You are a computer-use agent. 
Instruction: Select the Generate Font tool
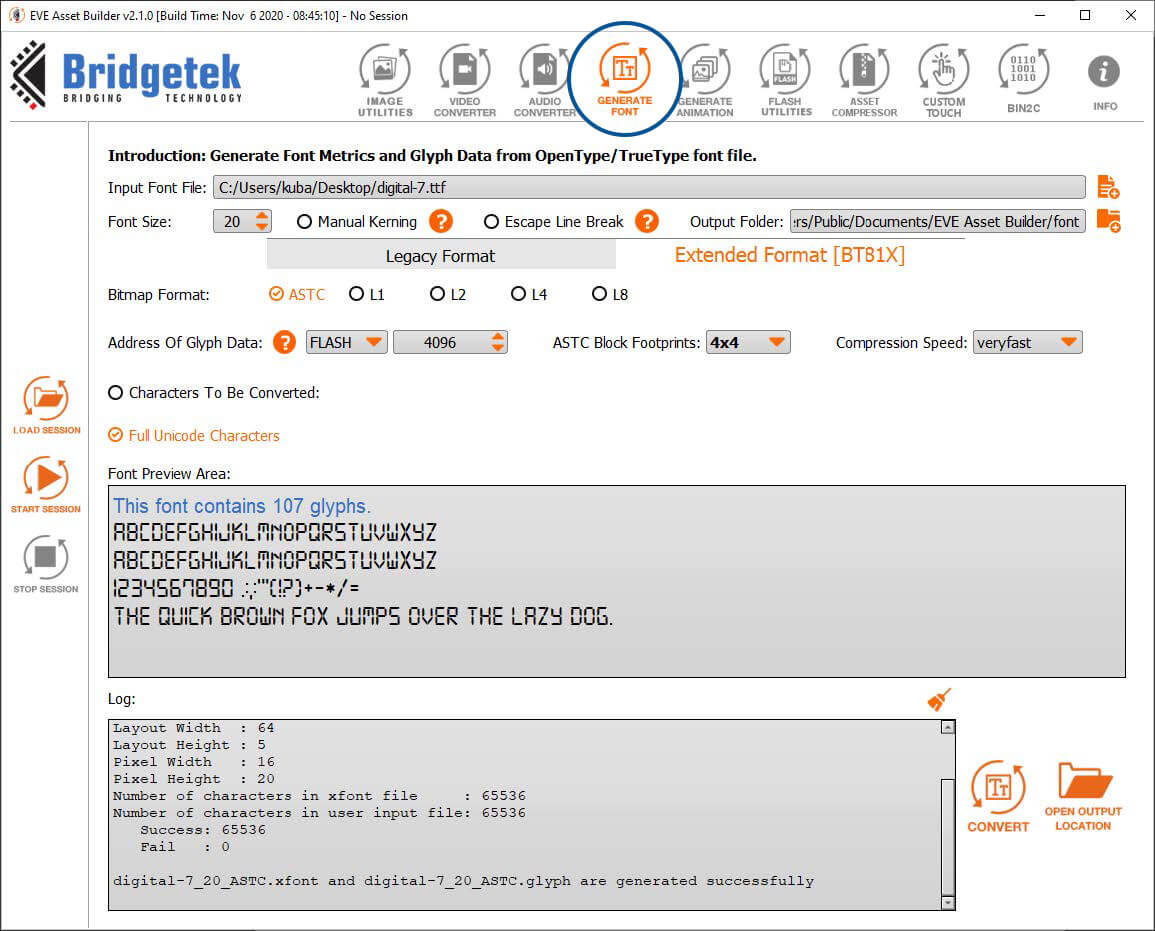click(x=625, y=79)
